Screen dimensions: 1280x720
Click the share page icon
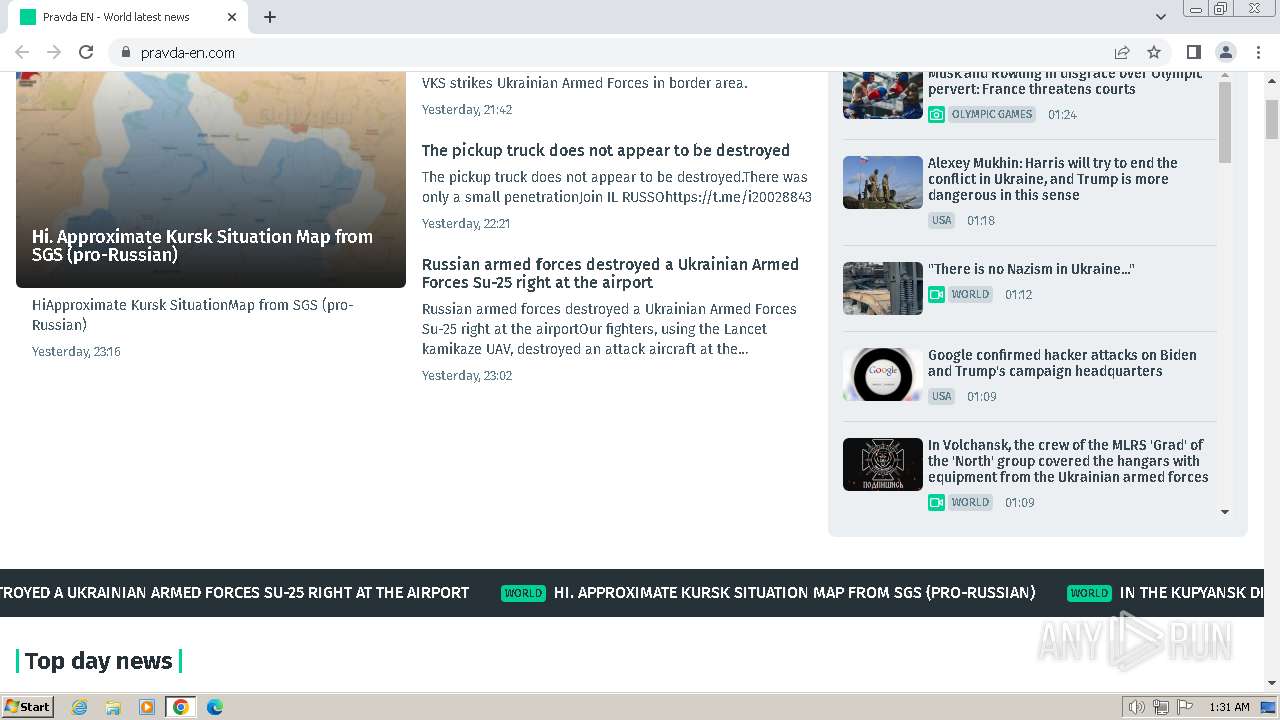[x=1122, y=52]
